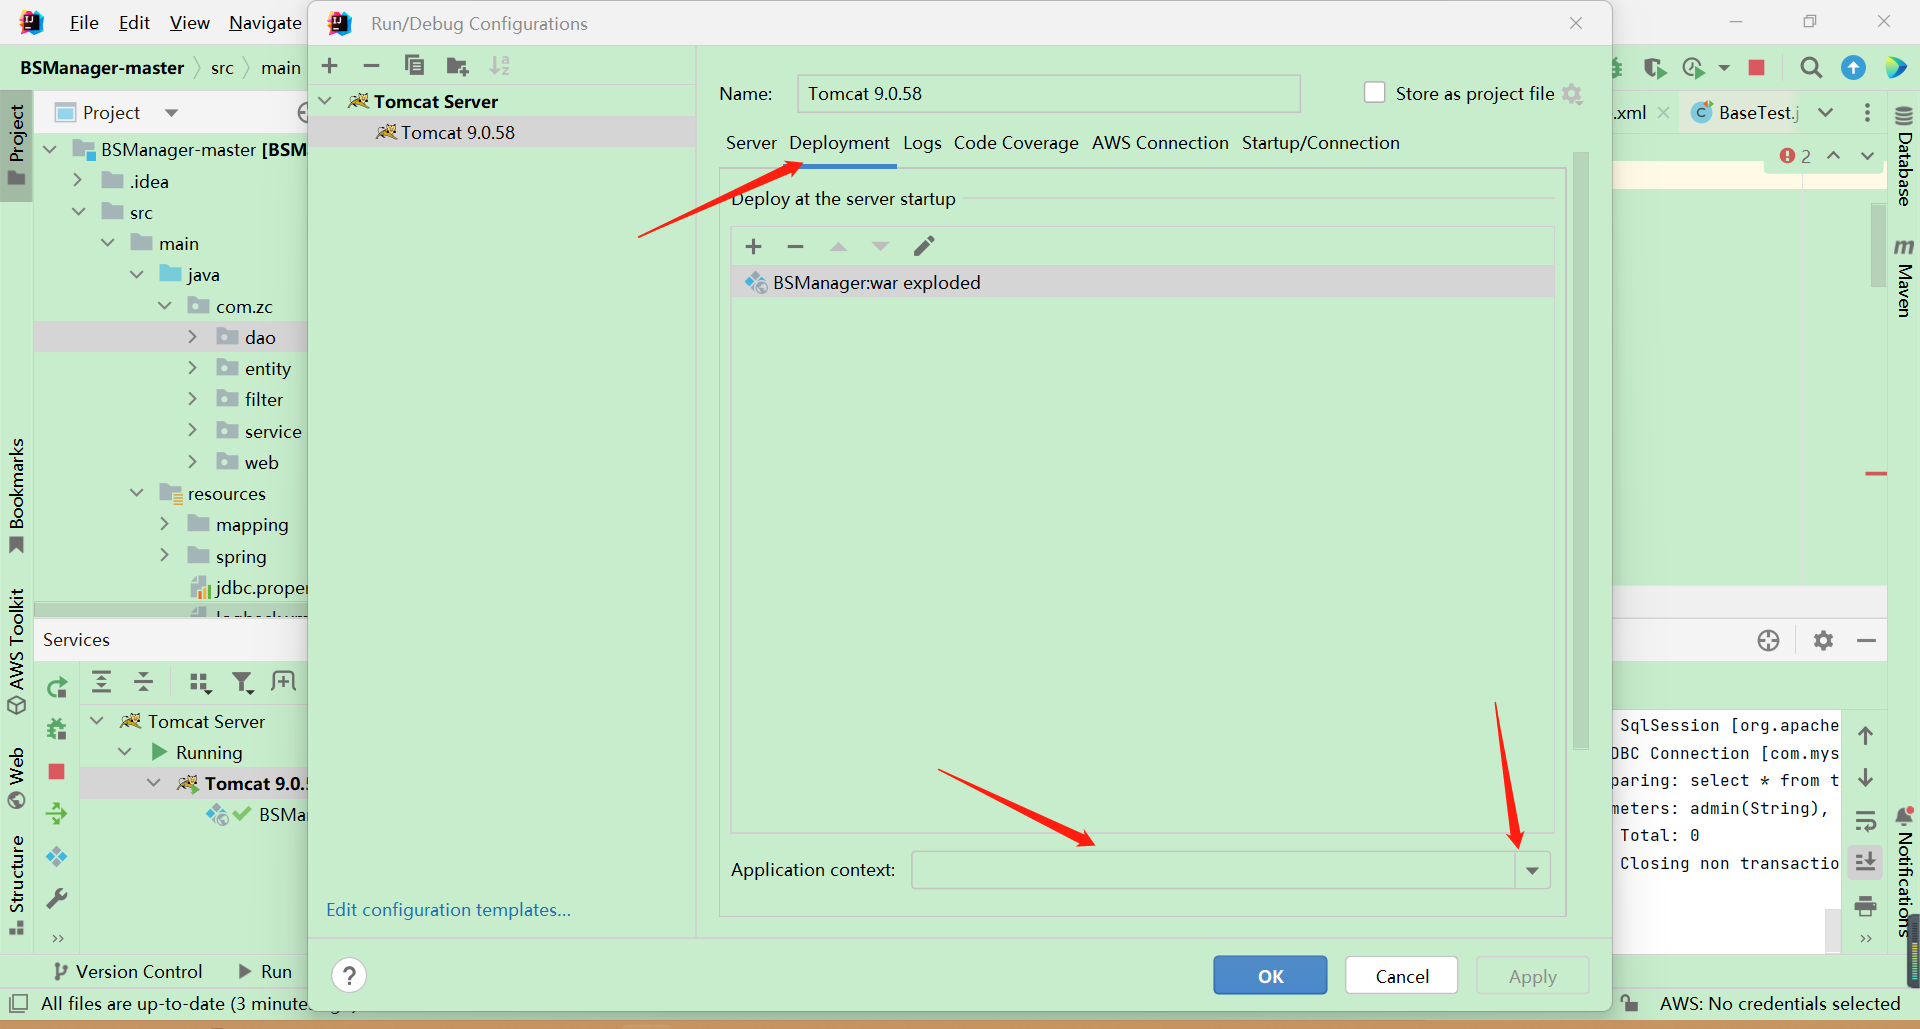
Task: Click the Apply button
Action: click(x=1532, y=975)
